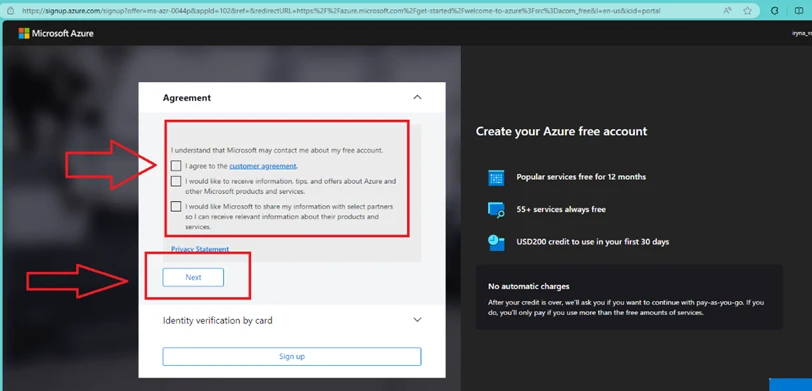Image resolution: width=812 pixels, height=391 pixels.
Task: Click USD200 credit to use text
Action: click(x=592, y=242)
